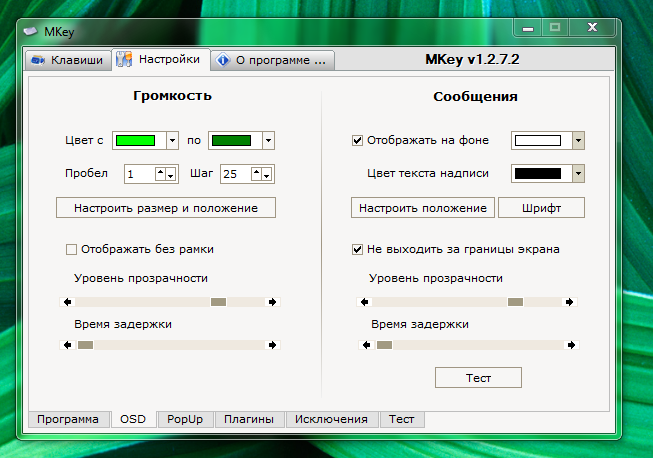Image resolution: width=653 pixels, height=458 pixels.
Task: Open the Клавиши tab
Action: click(x=68, y=60)
